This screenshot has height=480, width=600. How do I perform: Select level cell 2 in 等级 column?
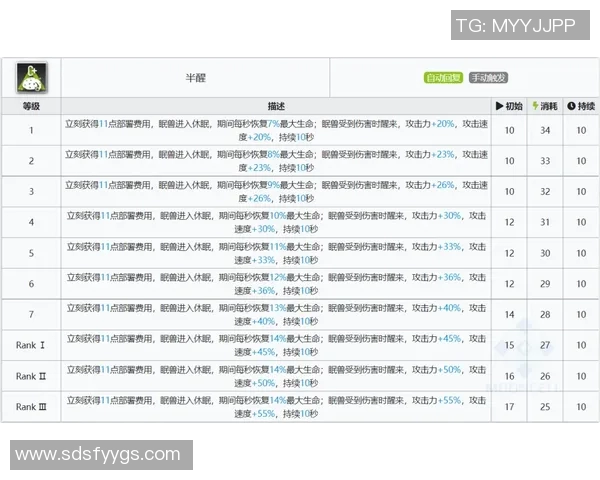point(31,161)
